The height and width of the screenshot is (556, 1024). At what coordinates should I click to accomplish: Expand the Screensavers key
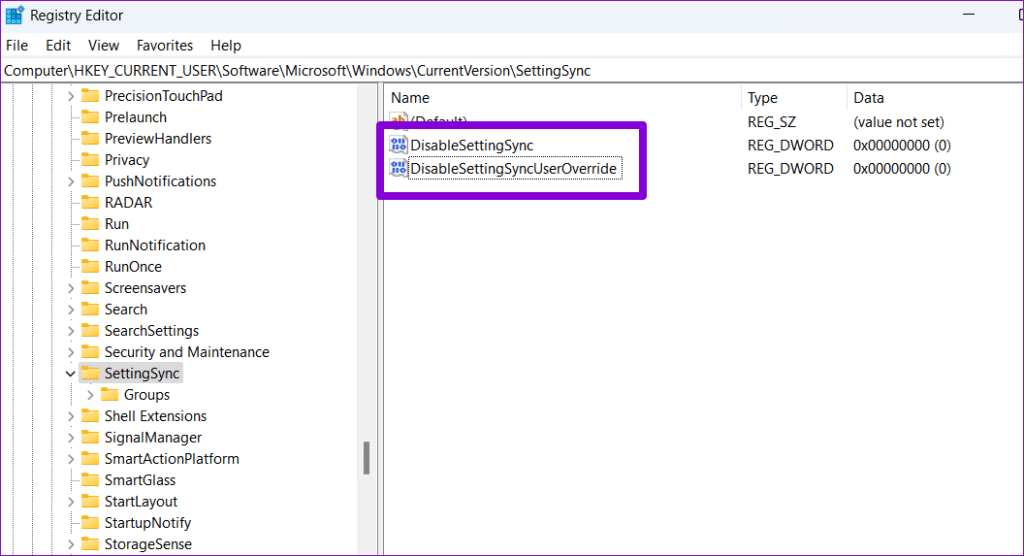pos(71,288)
